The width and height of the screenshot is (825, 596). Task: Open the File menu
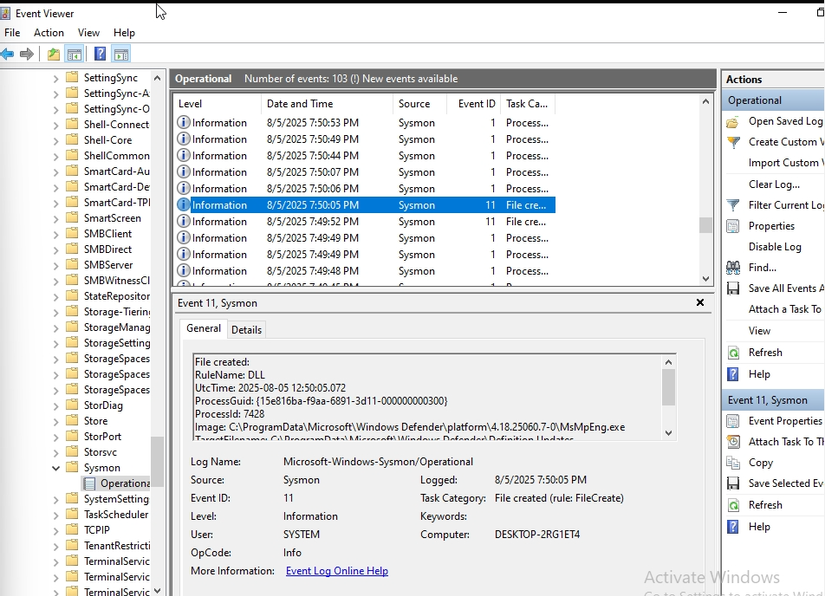click(x=12, y=33)
